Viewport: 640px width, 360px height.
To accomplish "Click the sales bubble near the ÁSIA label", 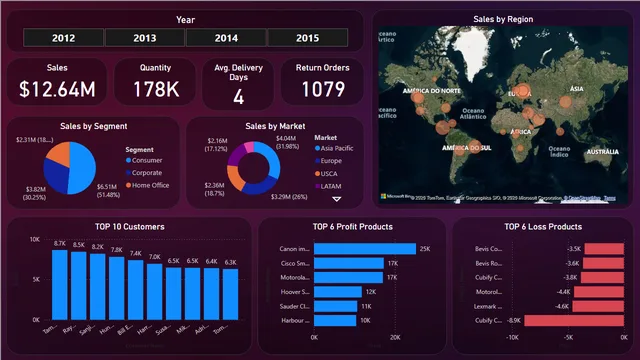I will point(565,102).
